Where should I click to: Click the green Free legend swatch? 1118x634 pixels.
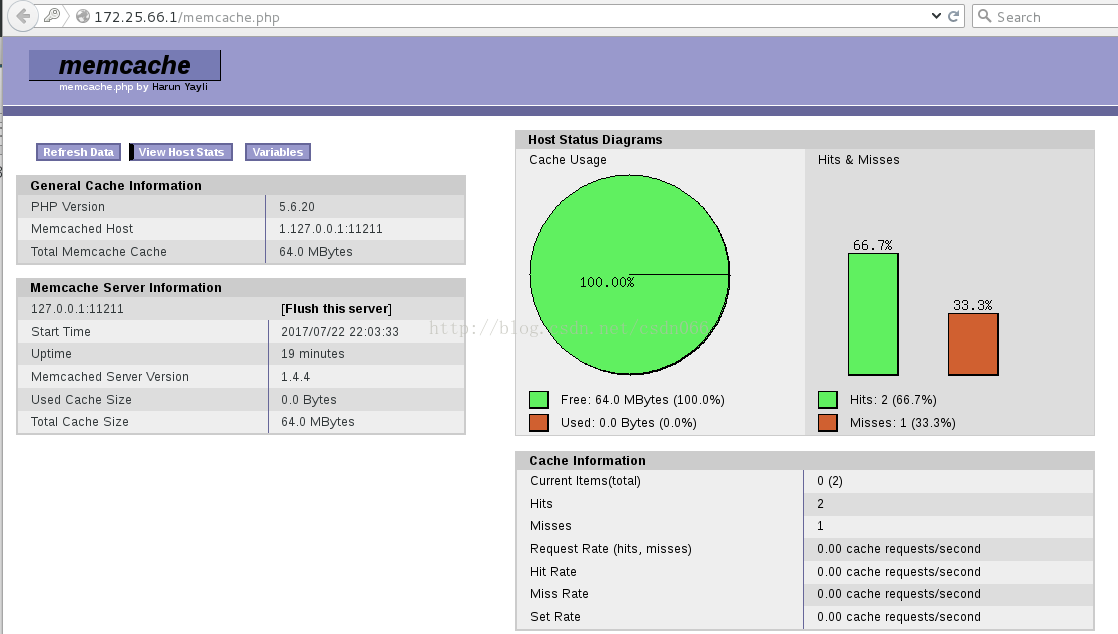[x=539, y=399]
